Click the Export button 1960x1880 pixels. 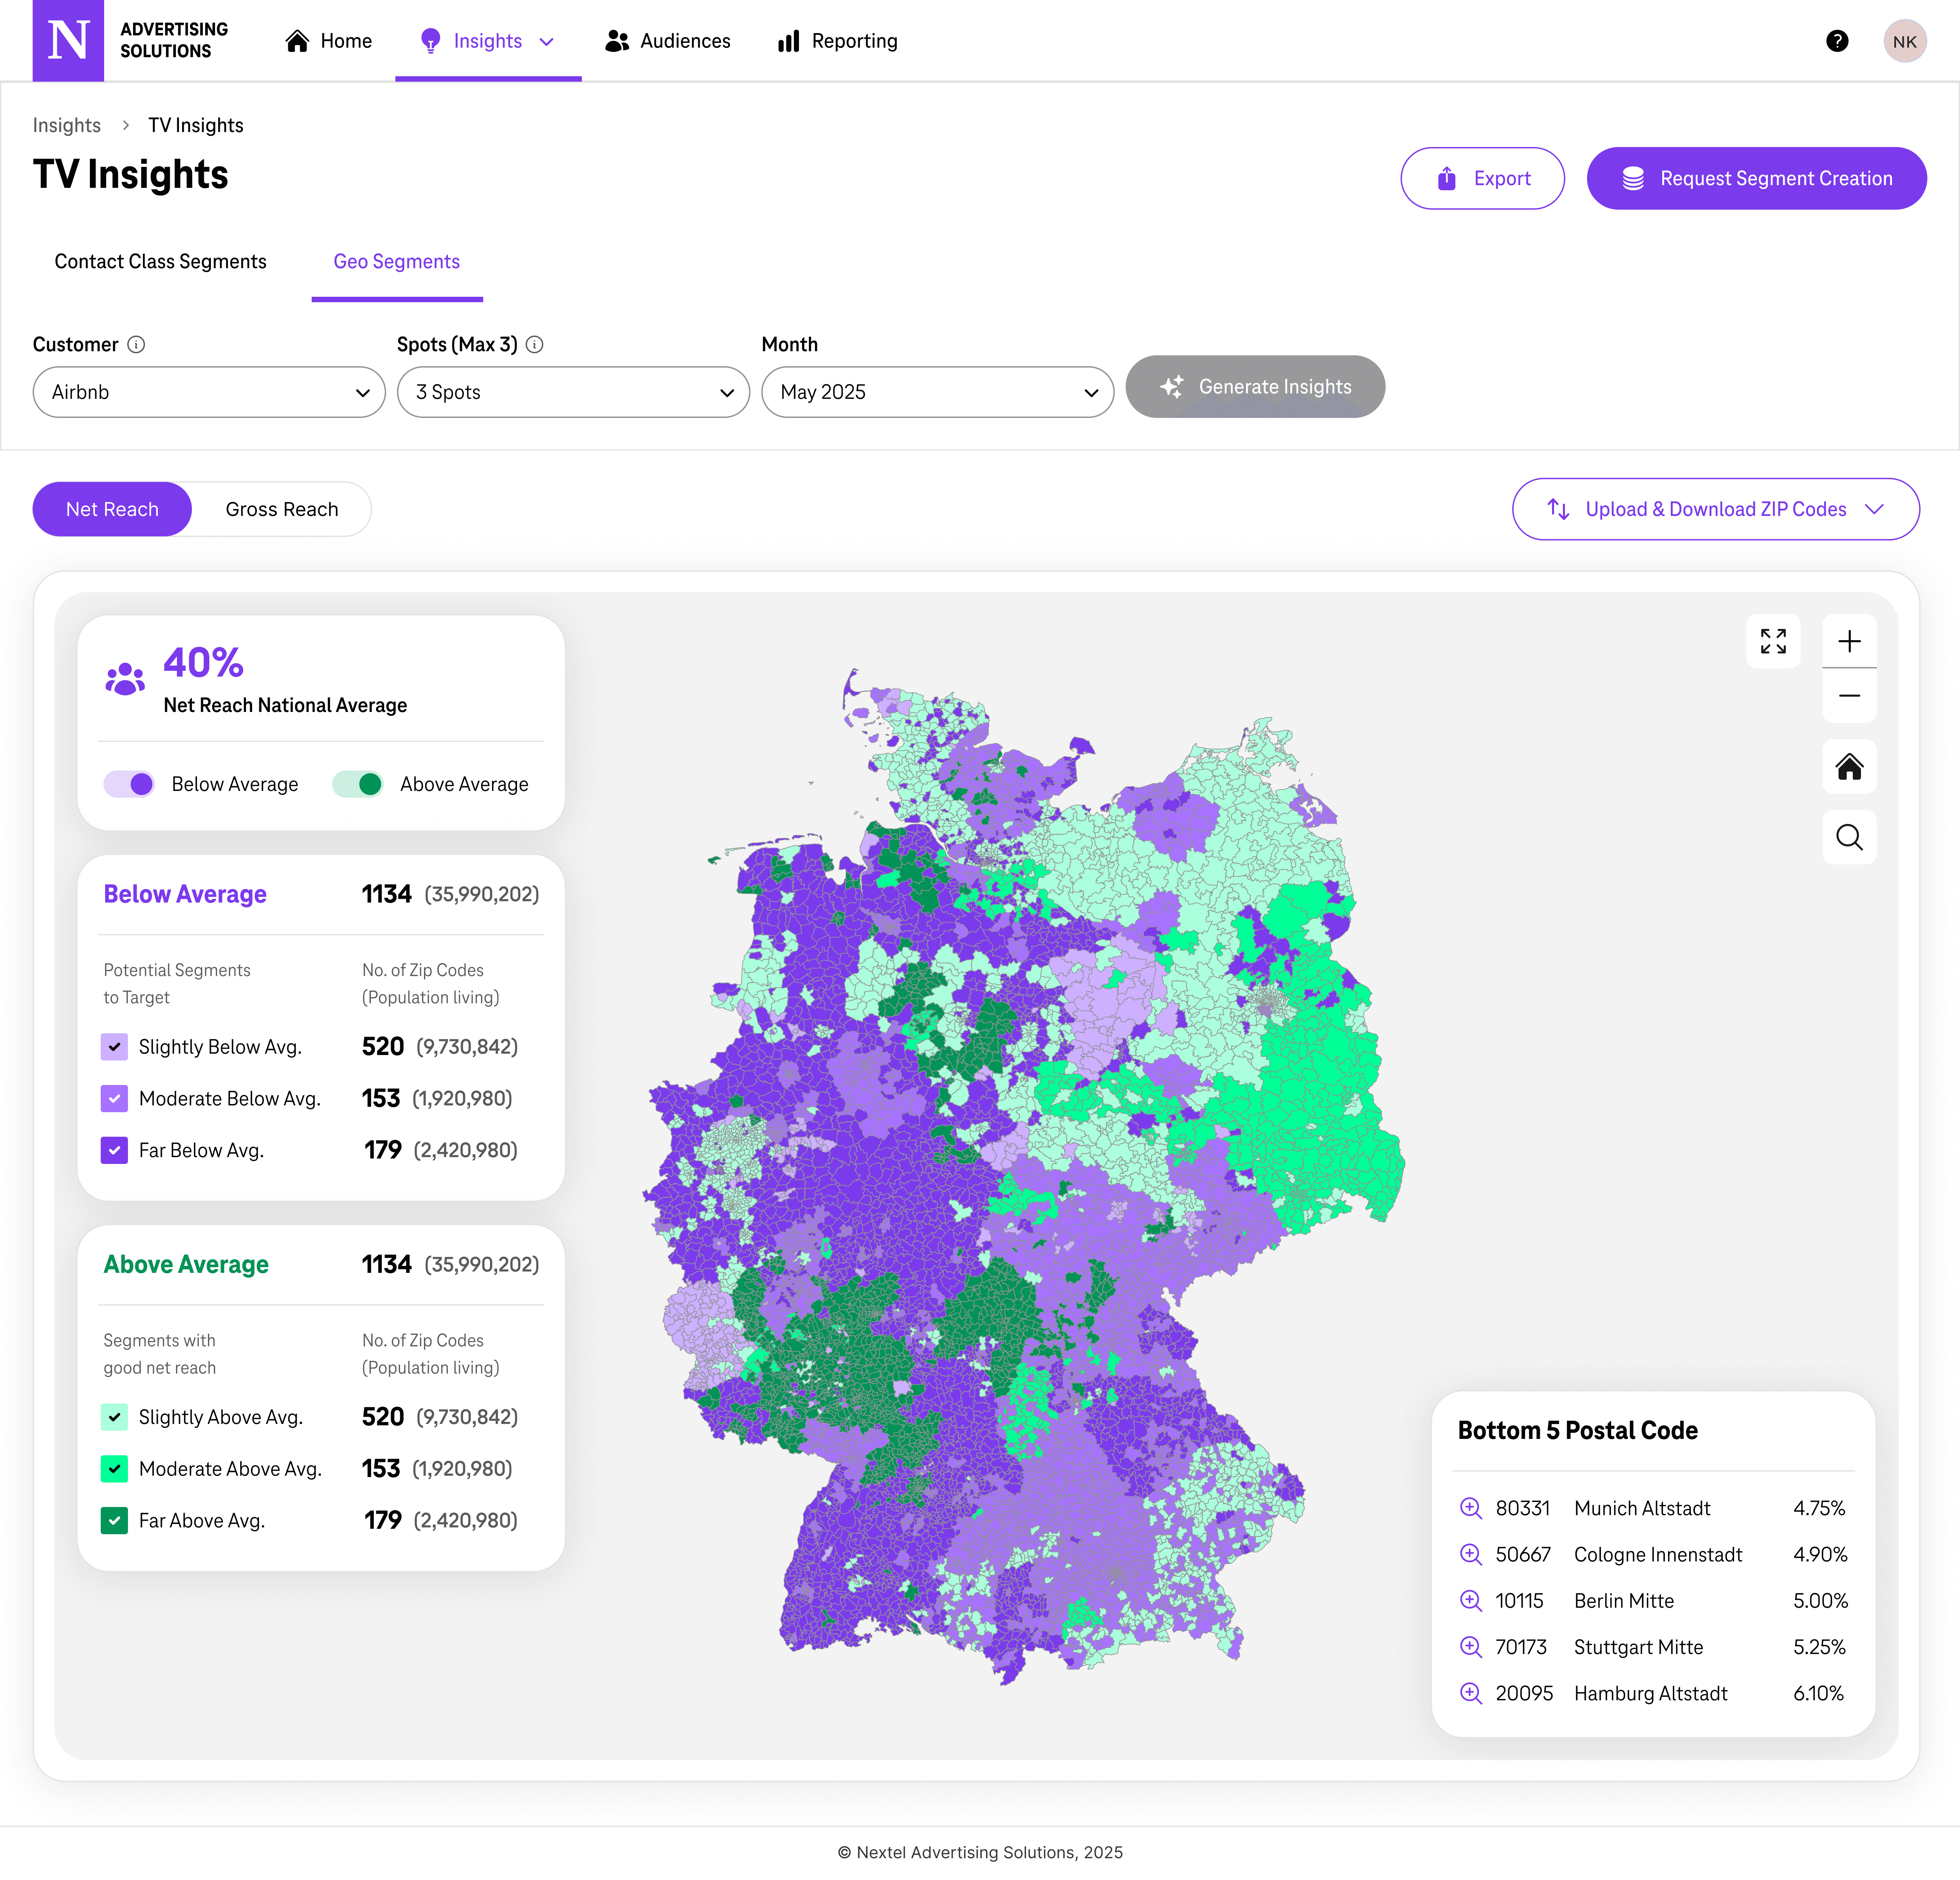point(1482,179)
